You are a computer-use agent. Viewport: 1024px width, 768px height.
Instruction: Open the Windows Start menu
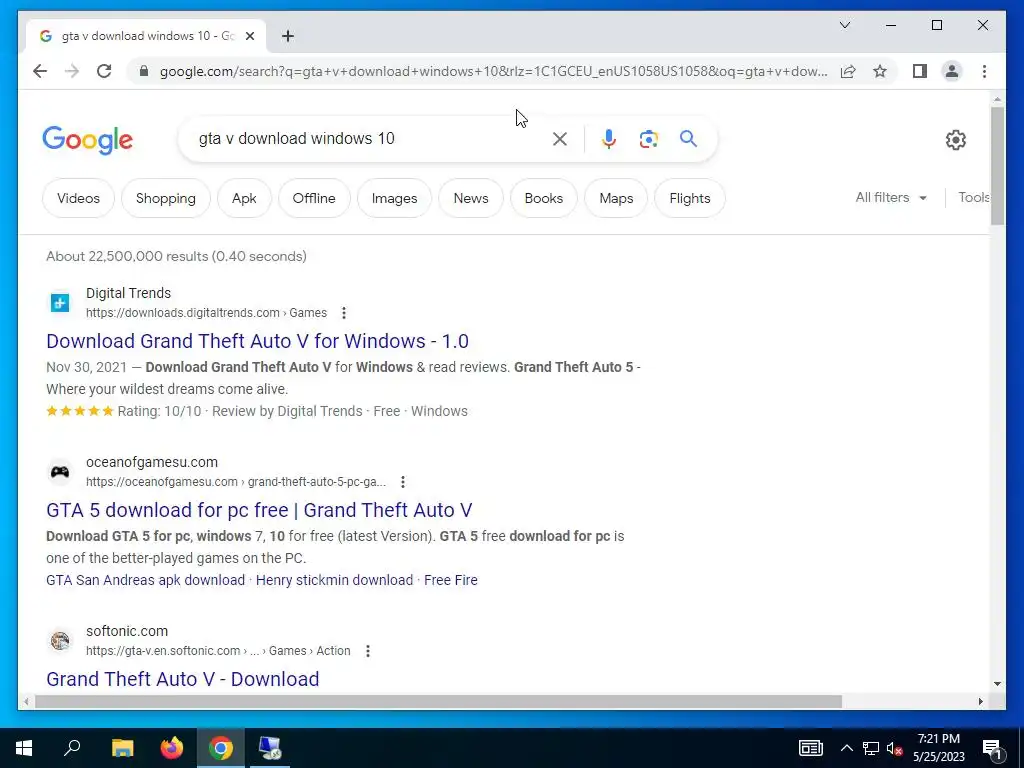[24, 748]
